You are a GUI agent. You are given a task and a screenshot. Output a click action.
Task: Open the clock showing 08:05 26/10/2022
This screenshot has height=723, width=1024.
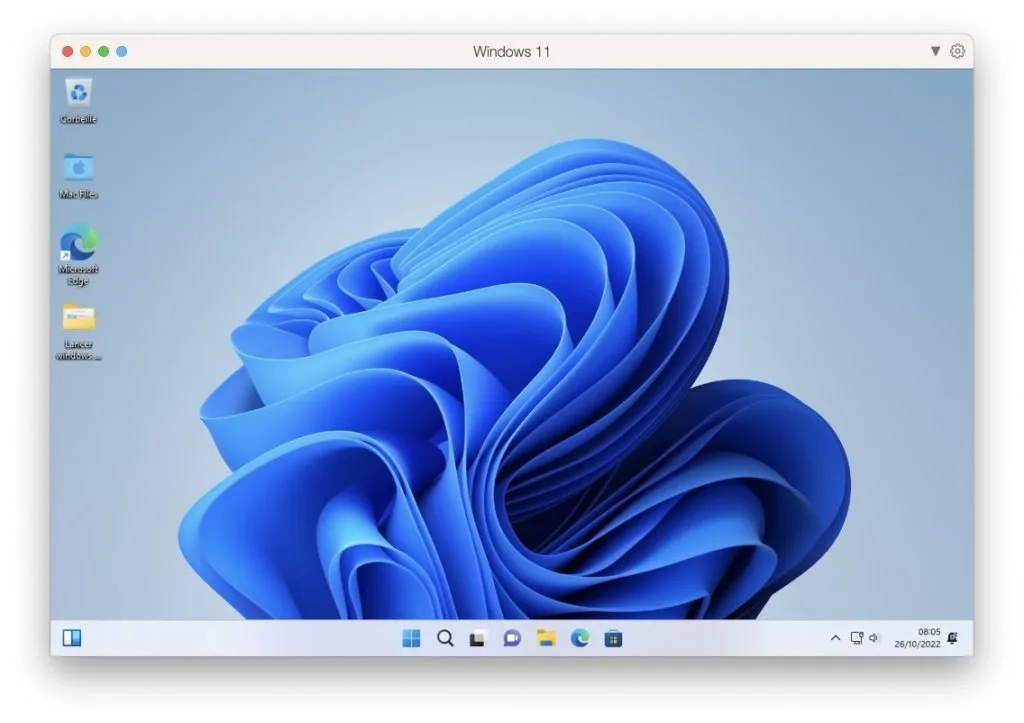[918, 637]
